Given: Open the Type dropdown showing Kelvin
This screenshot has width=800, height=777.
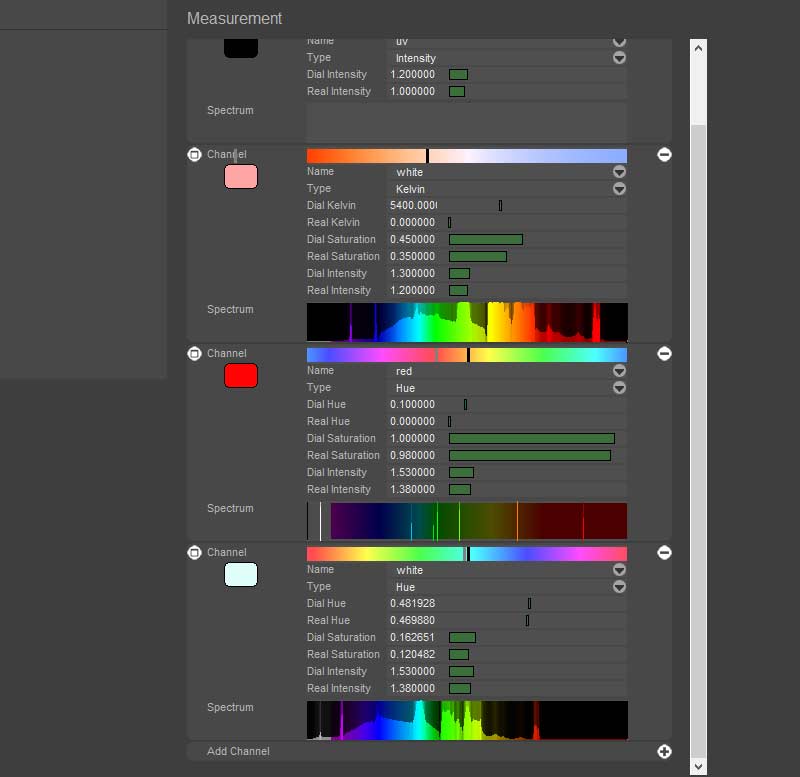Looking at the screenshot, I should [x=619, y=189].
